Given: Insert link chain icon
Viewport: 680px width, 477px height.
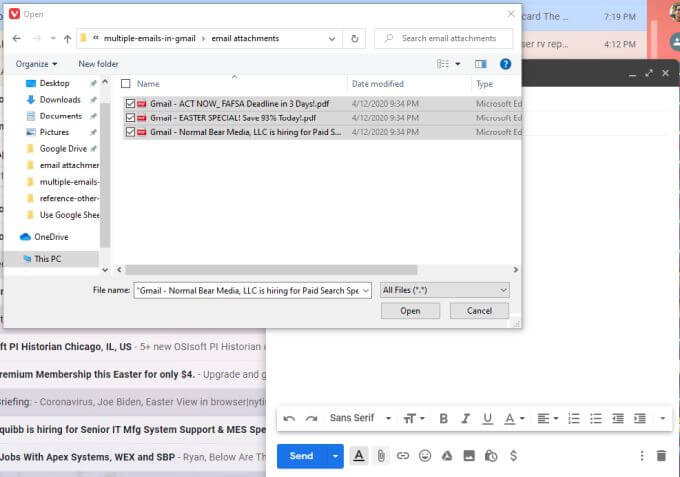Looking at the screenshot, I should click(x=403, y=456).
